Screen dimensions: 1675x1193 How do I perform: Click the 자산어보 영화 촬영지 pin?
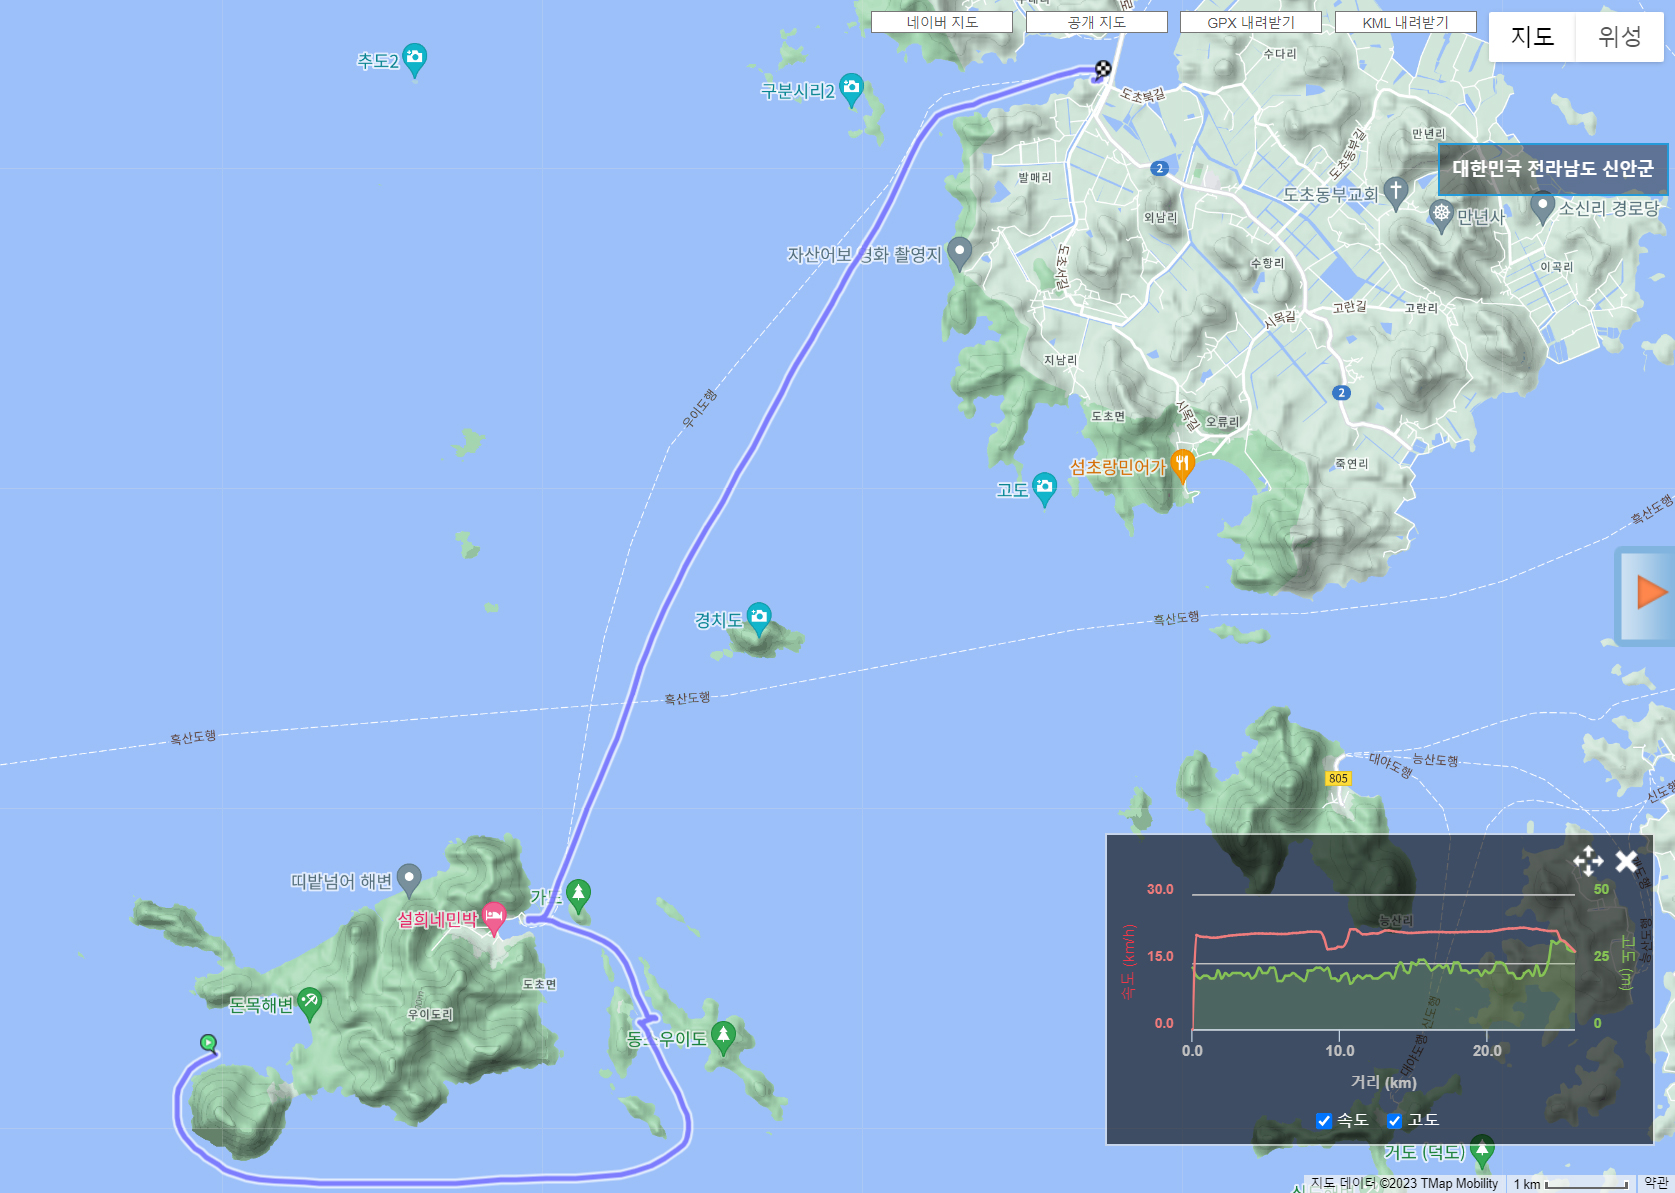(x=960, y=253)
